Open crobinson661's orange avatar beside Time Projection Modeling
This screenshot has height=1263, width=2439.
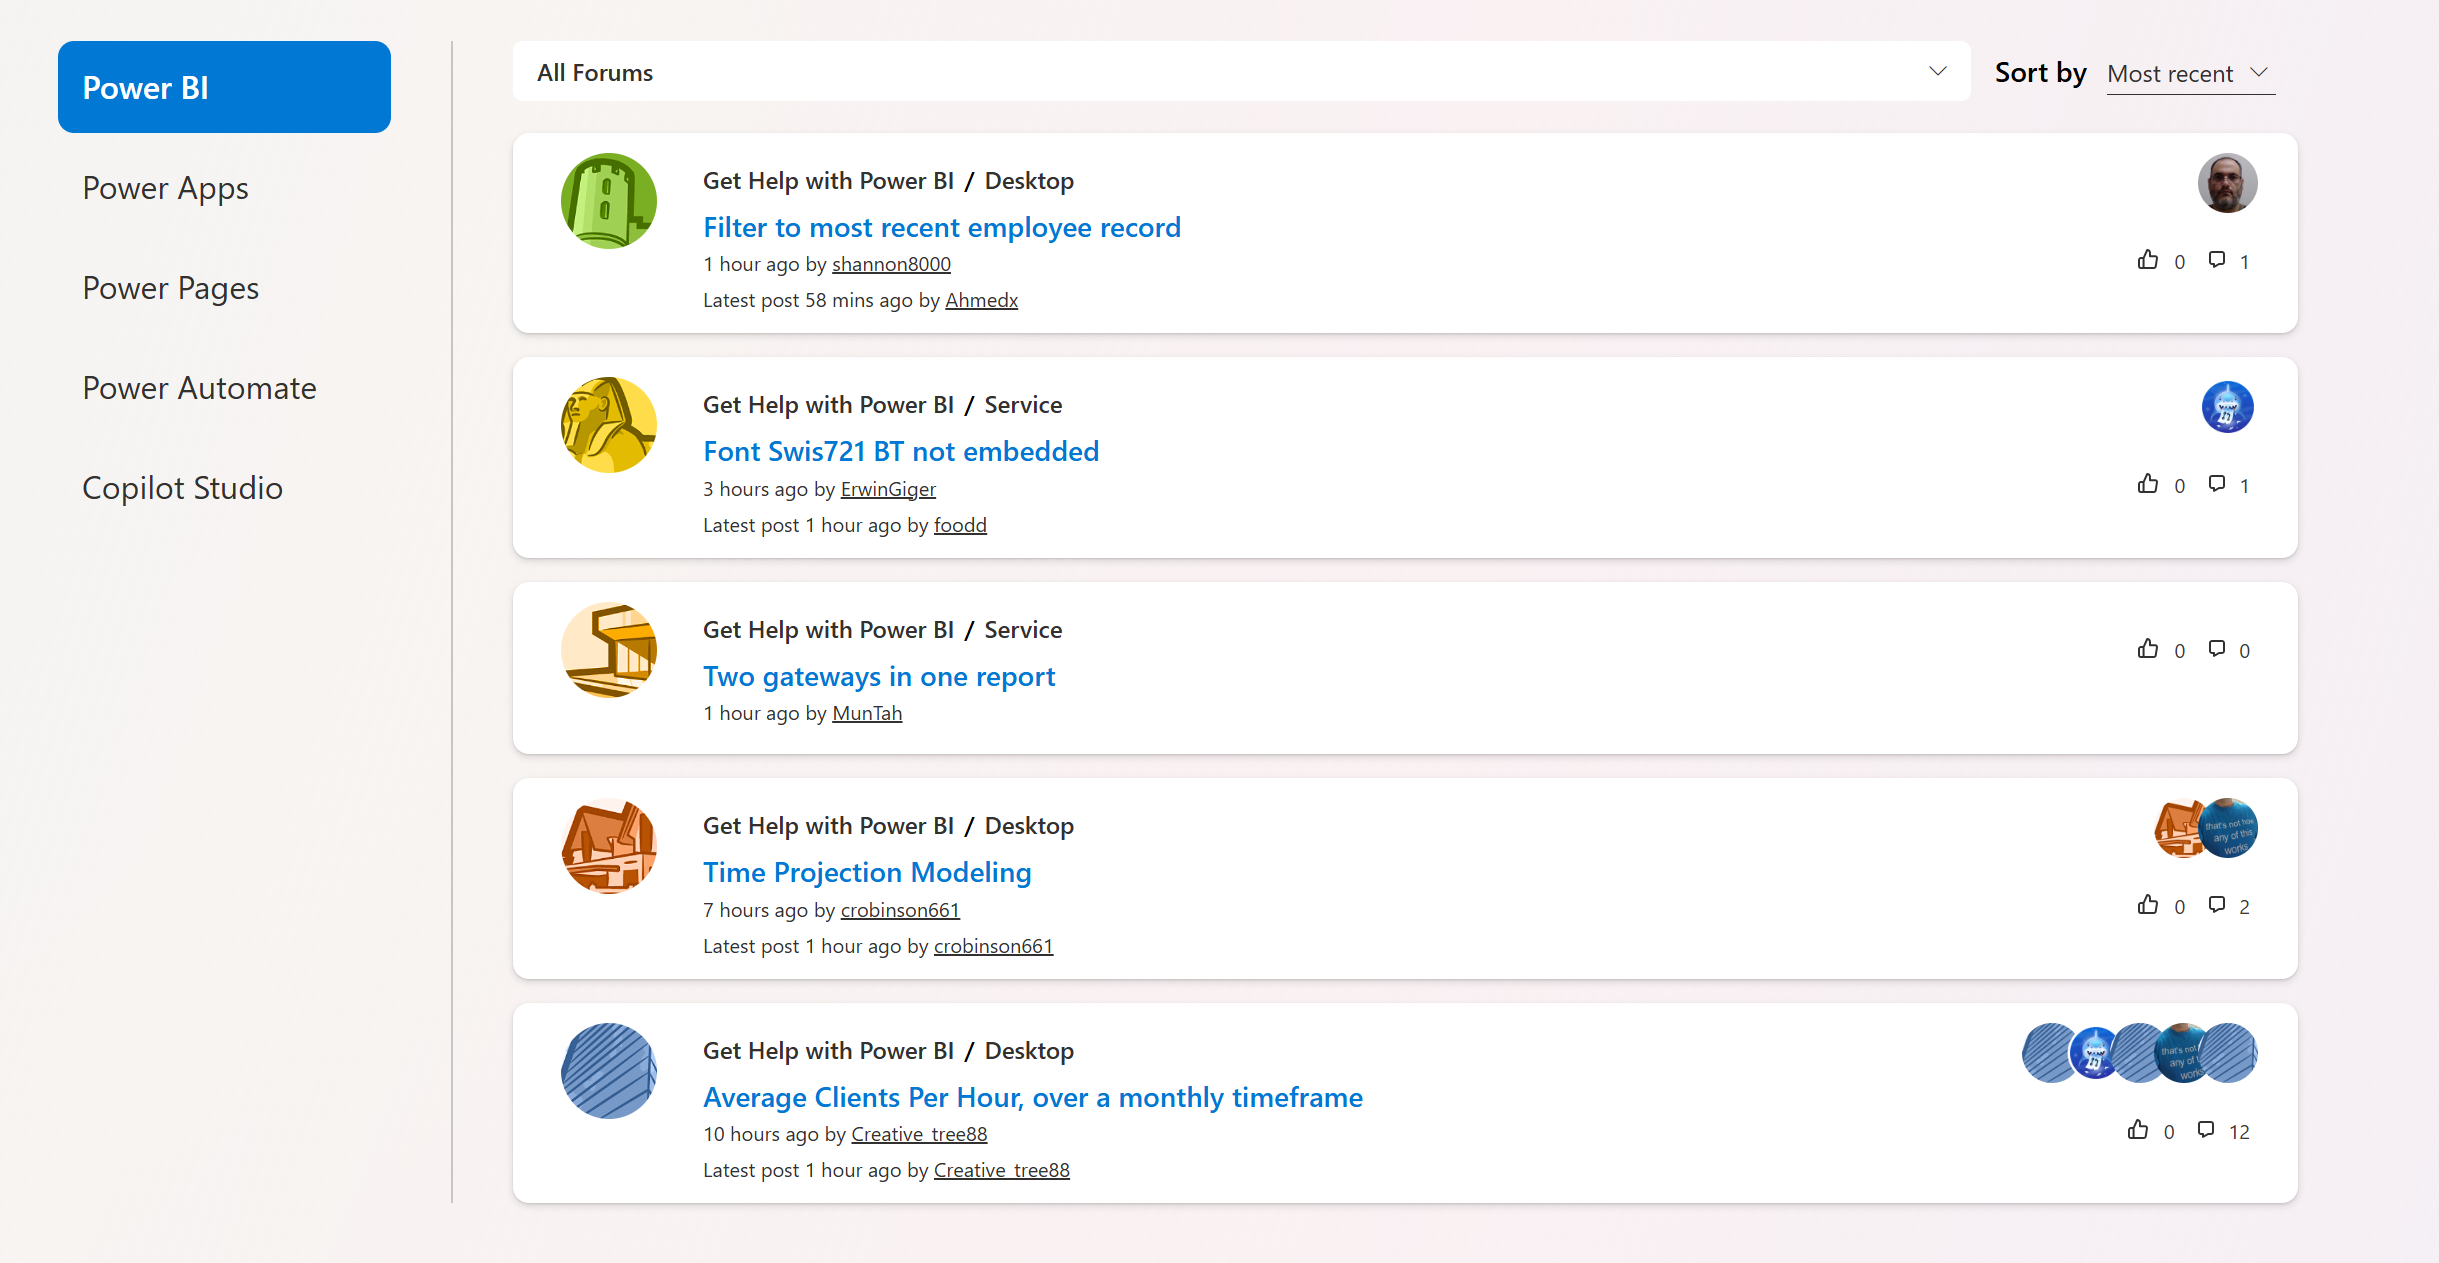coord(609,846)
